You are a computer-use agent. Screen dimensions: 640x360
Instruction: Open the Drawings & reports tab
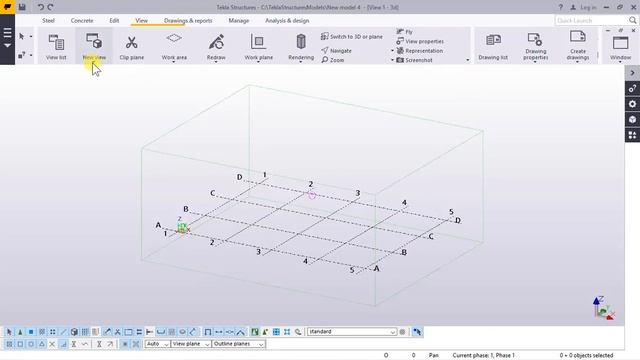pyautogui.click(x=188, y=20)
